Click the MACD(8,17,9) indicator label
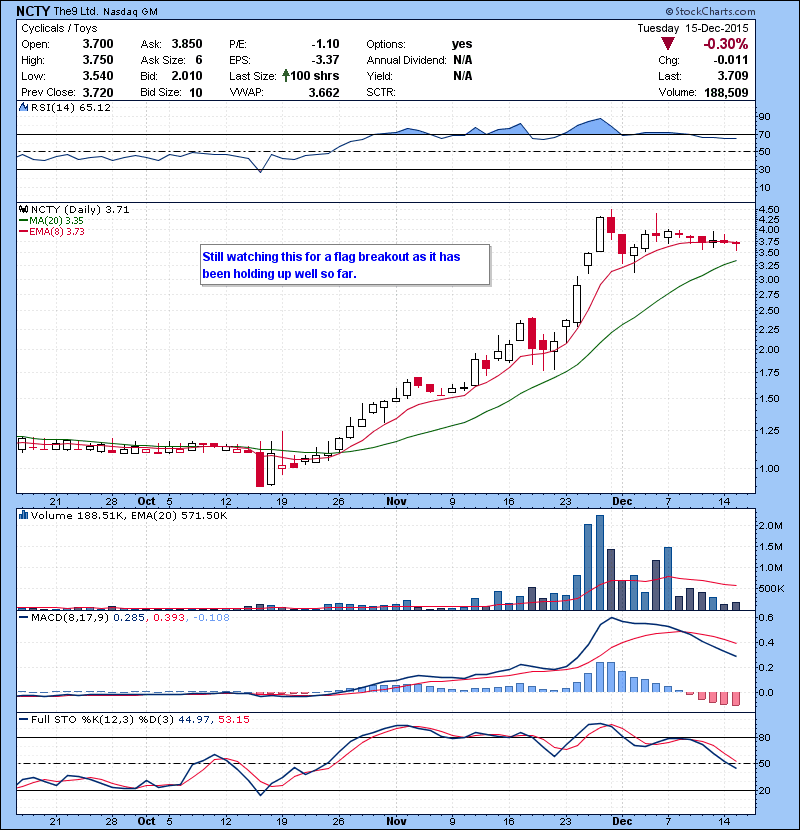Image resolution: width=800 pixels, height=830 pixels. click(x=70, y=617)
